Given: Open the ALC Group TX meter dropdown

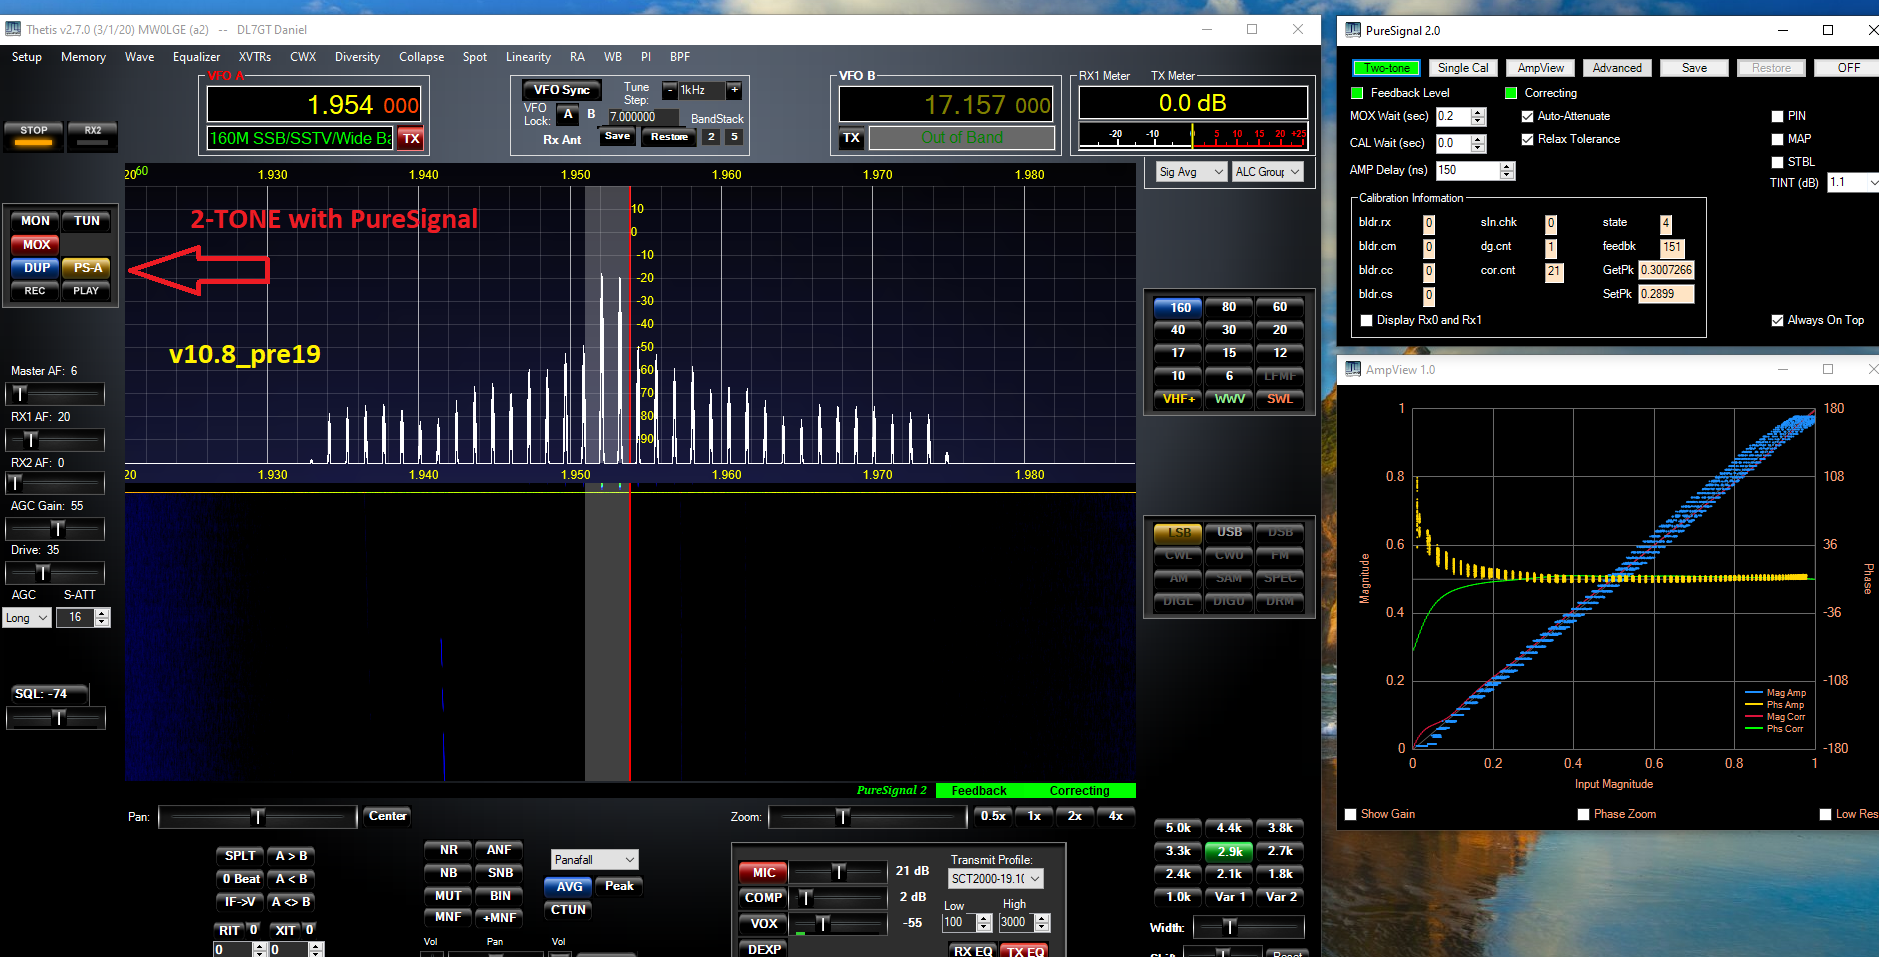Looking at the screenshot, I should 1268,172.
